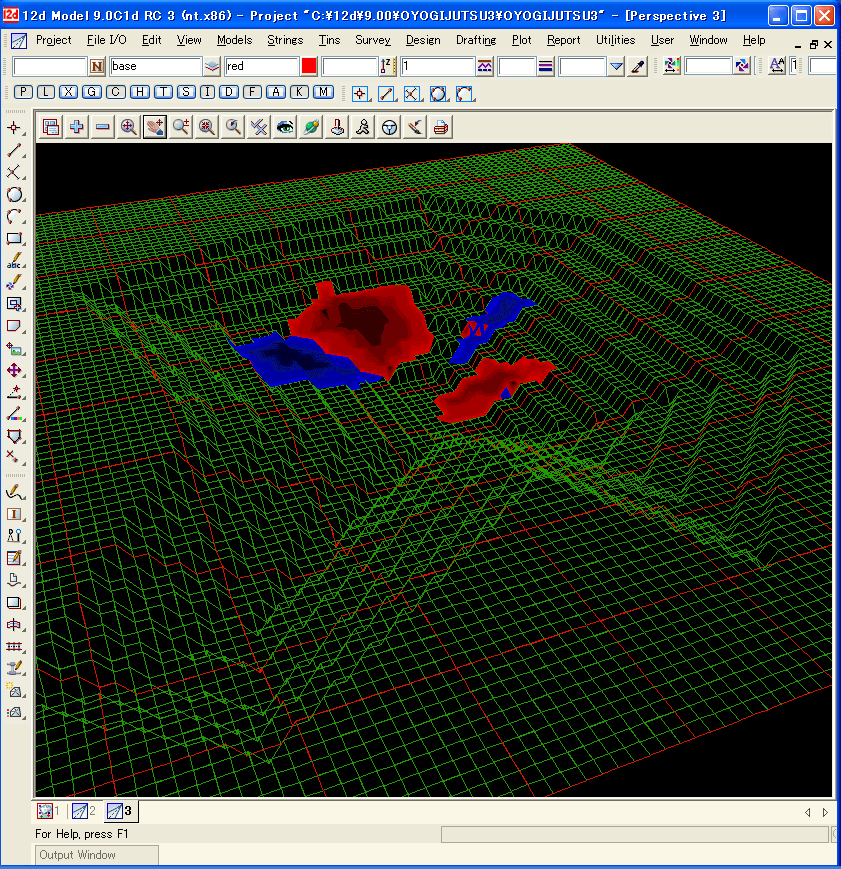Viewport: 841px width, 869px height.
Task: Click the steering wheel drive icon
Action: pyautogui.click(x=389, y=127)
